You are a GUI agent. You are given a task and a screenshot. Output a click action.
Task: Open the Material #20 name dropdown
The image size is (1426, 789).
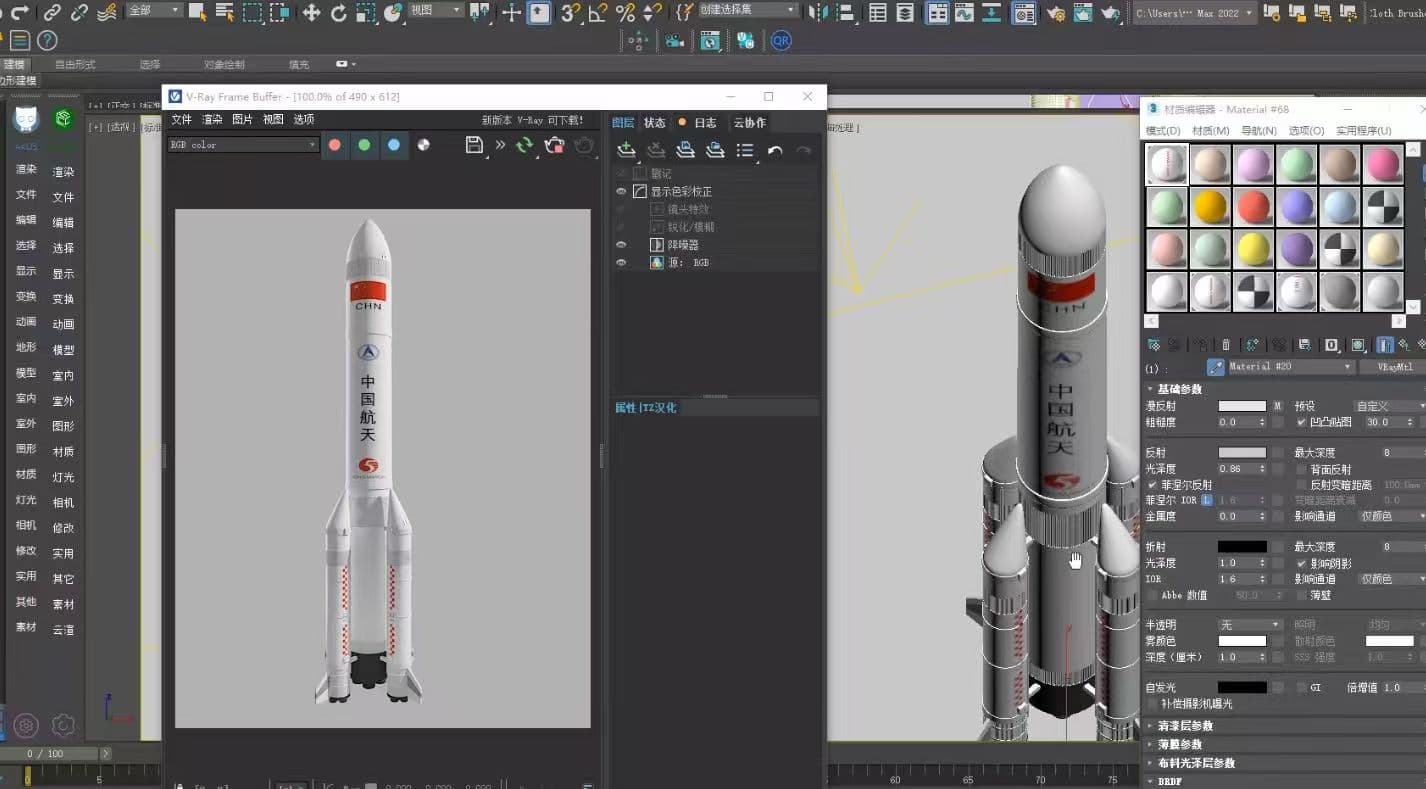[1290, 367]
